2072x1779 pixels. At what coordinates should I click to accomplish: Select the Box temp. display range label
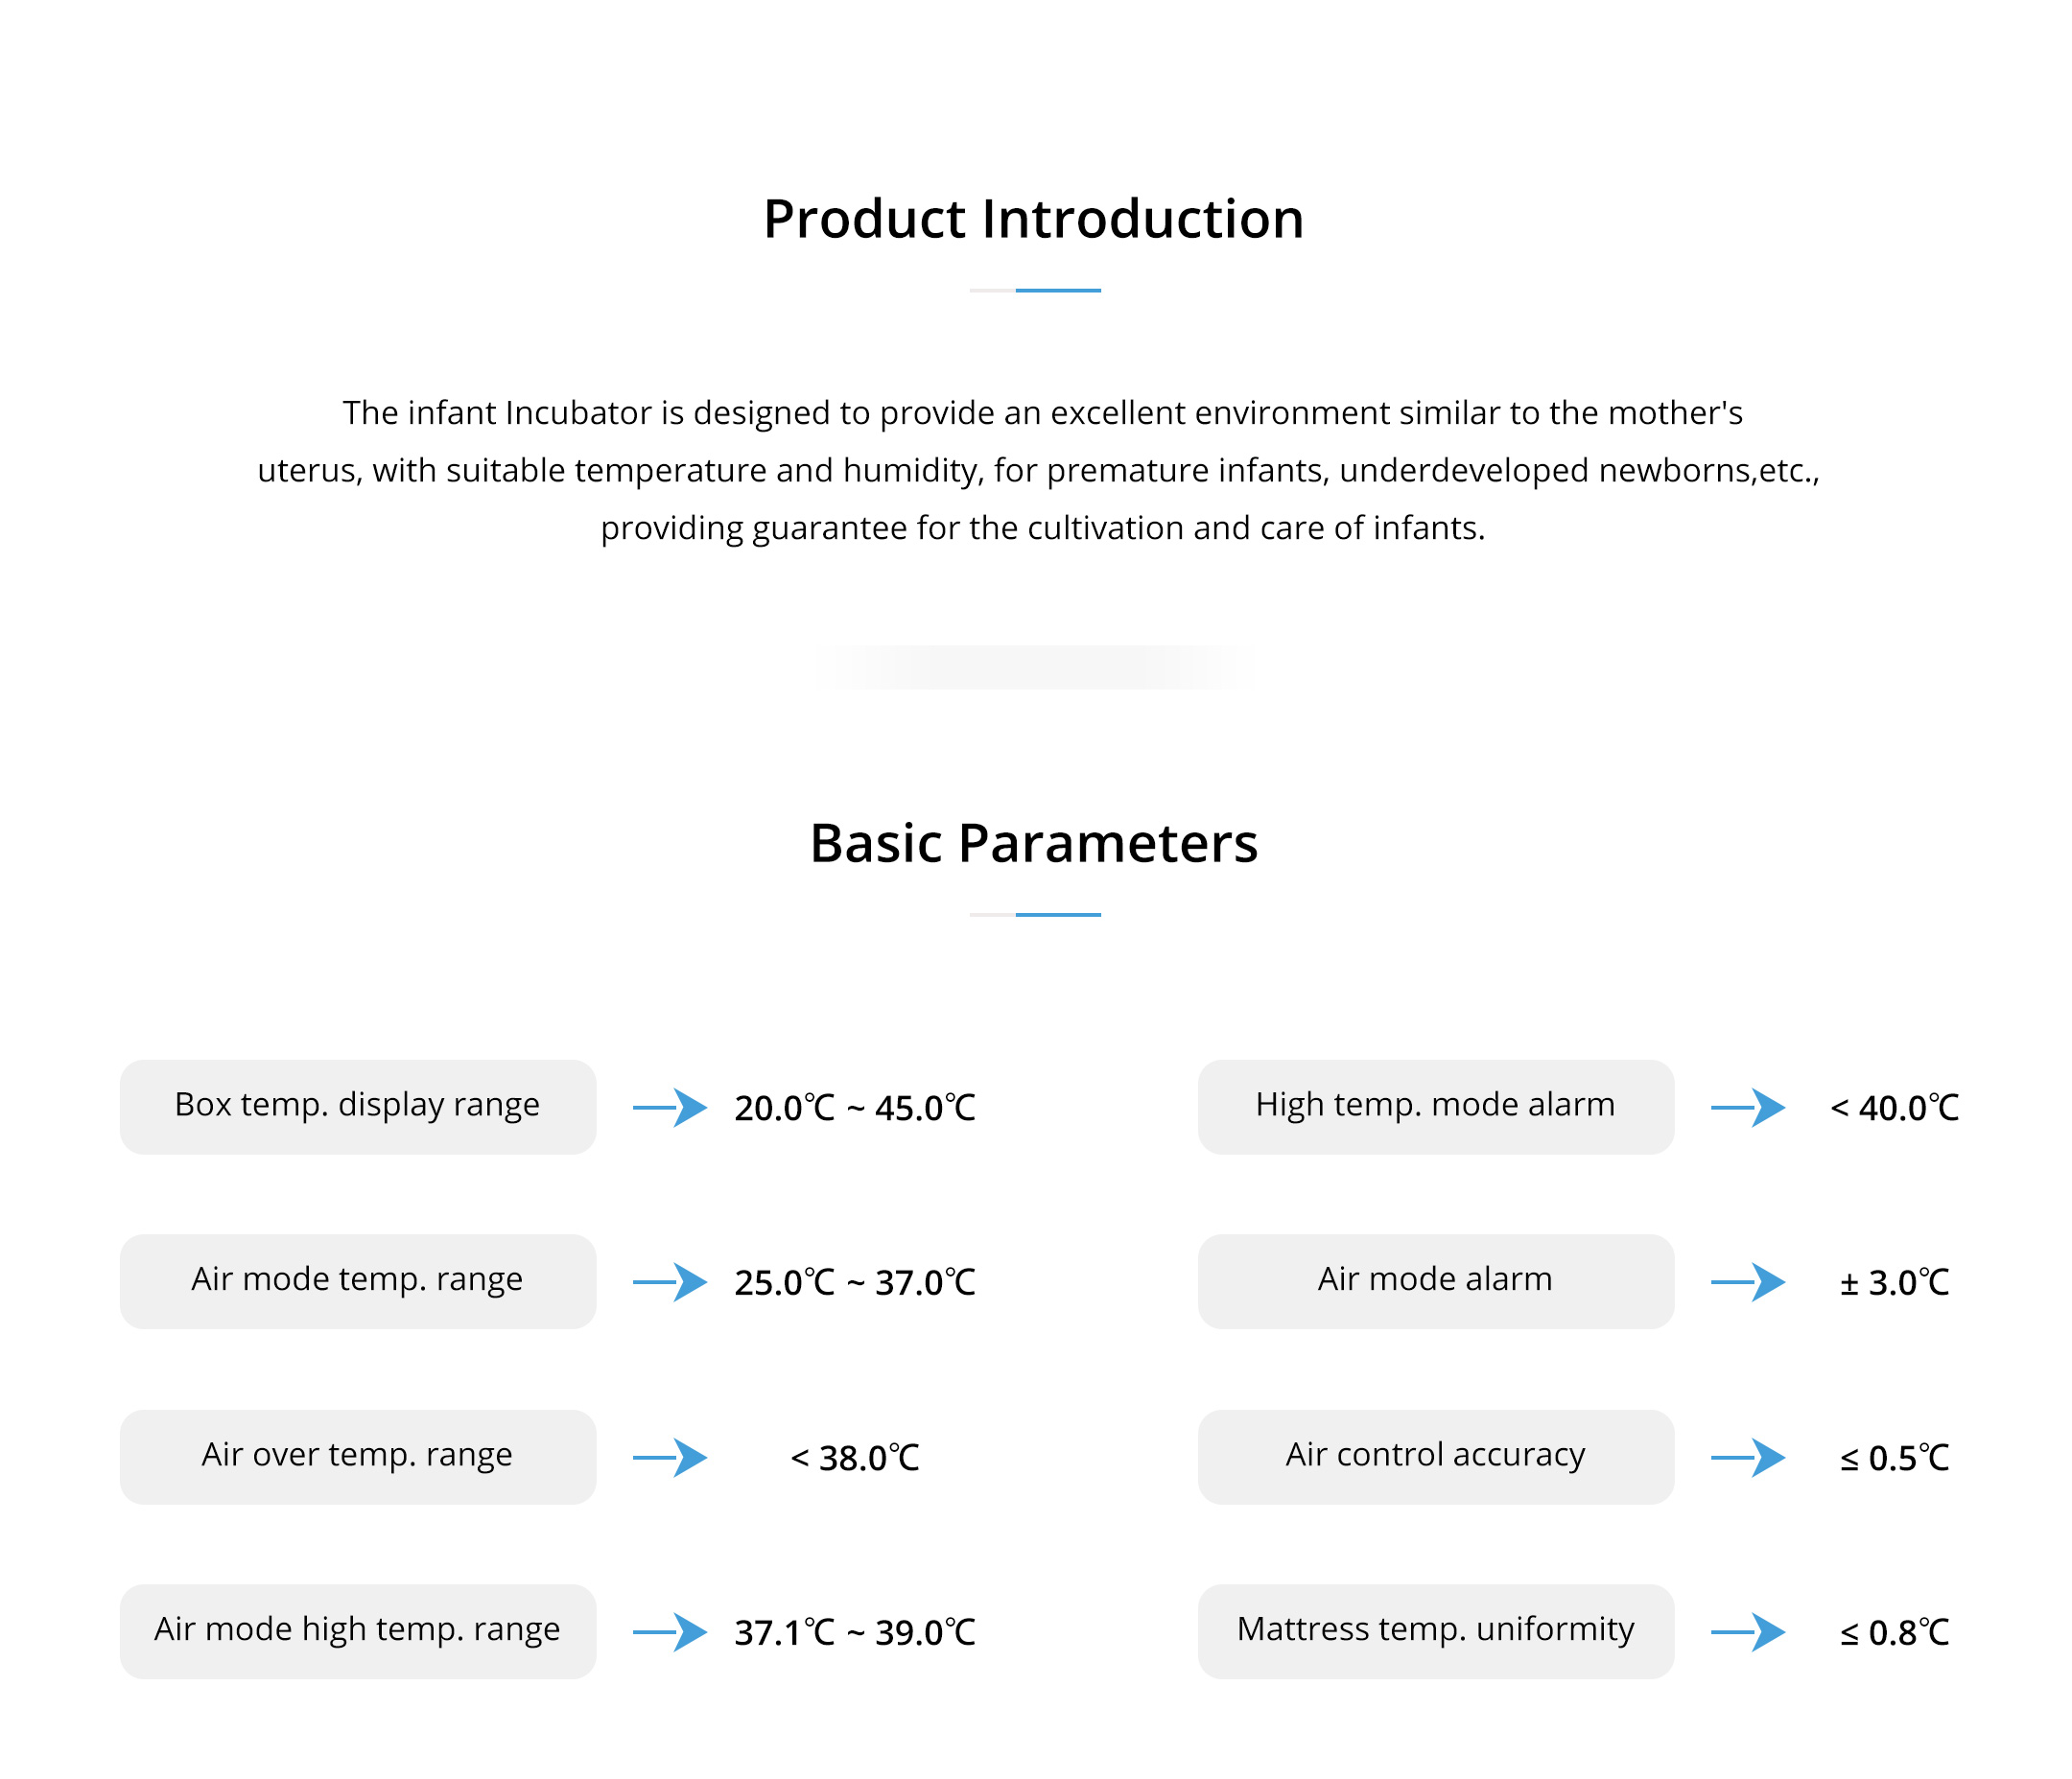358,1107
